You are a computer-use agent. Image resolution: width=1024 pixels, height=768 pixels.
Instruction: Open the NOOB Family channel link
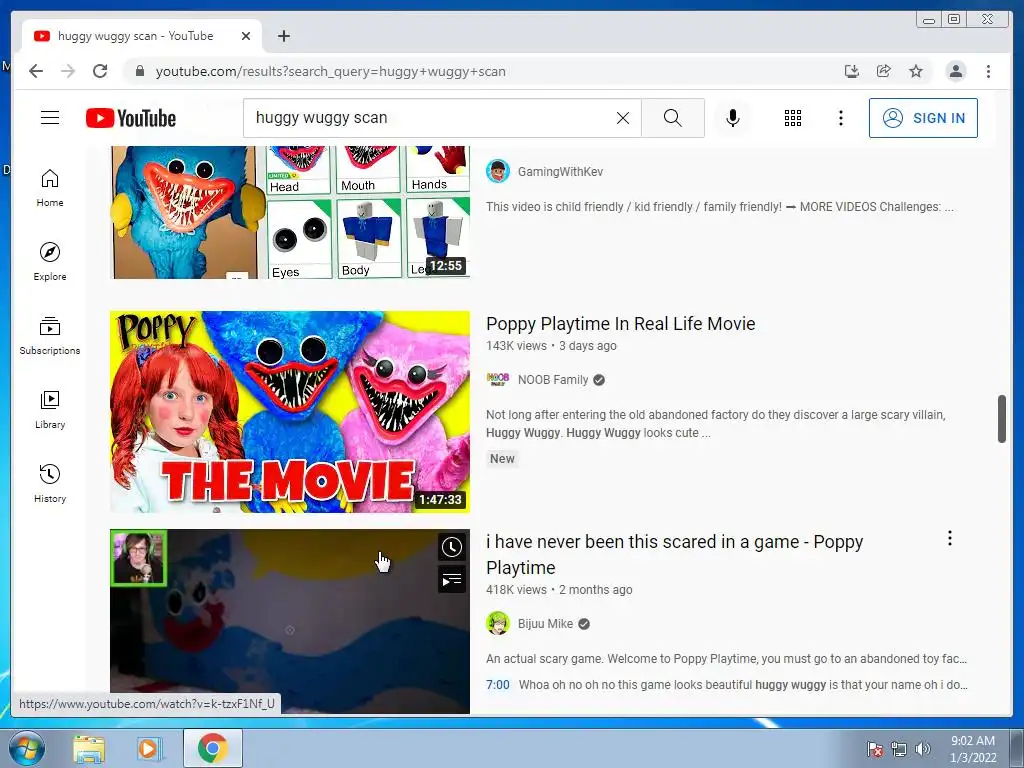coord(552,379)
